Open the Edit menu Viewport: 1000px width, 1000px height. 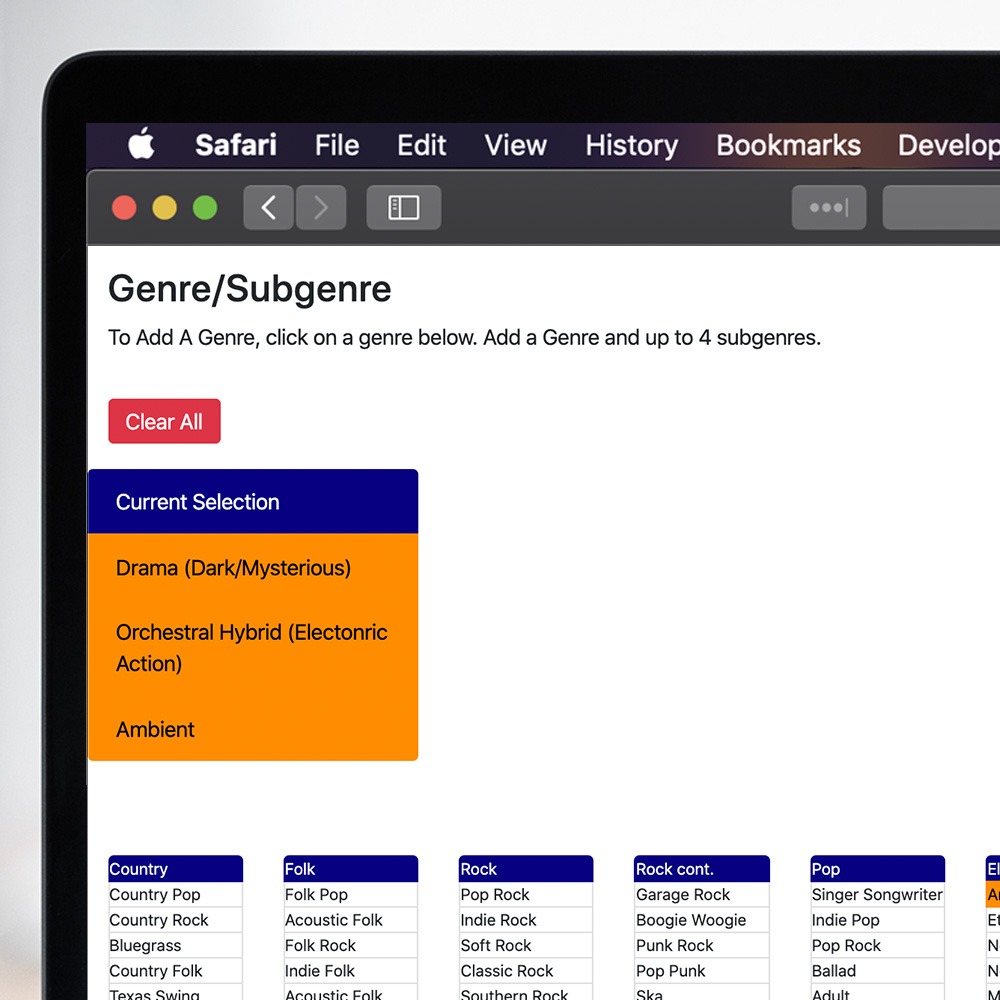point(421,145)
